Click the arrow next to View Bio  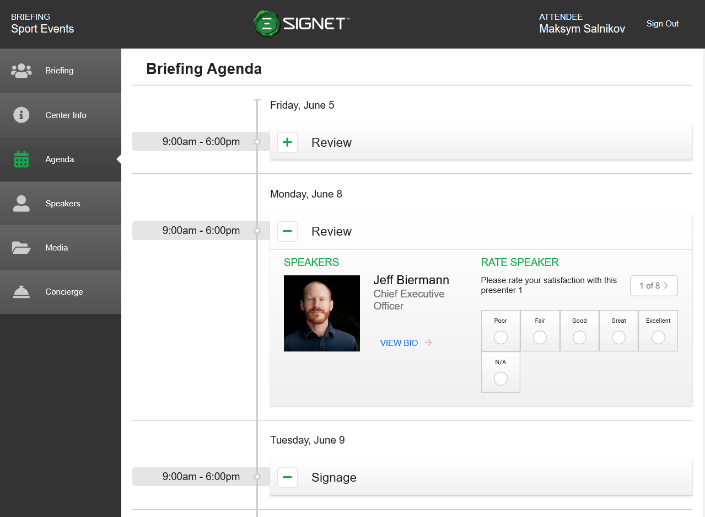tap(429, 343)
